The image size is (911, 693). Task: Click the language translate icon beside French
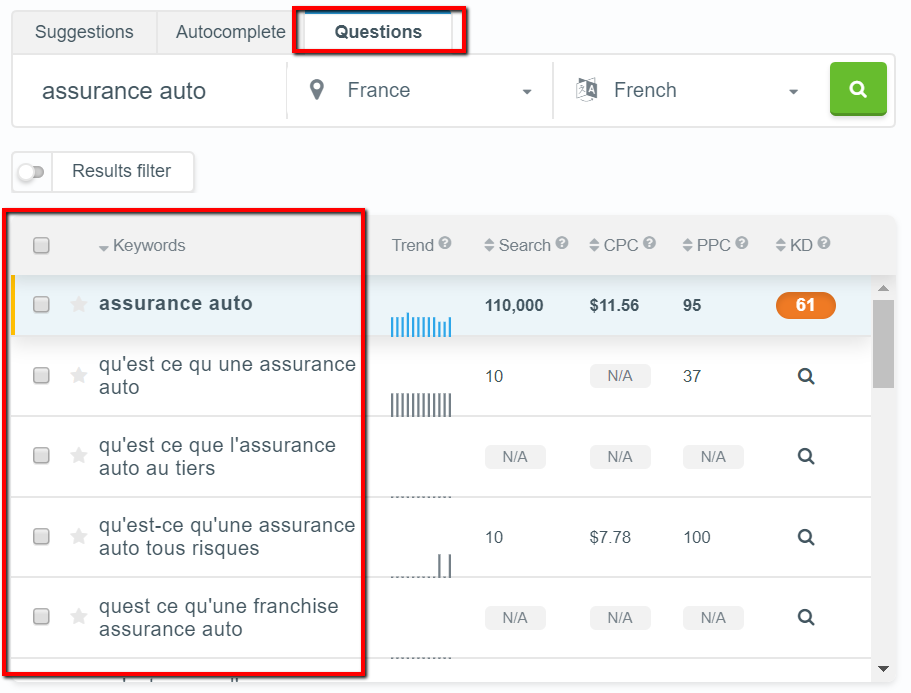(x=586, y=89)
